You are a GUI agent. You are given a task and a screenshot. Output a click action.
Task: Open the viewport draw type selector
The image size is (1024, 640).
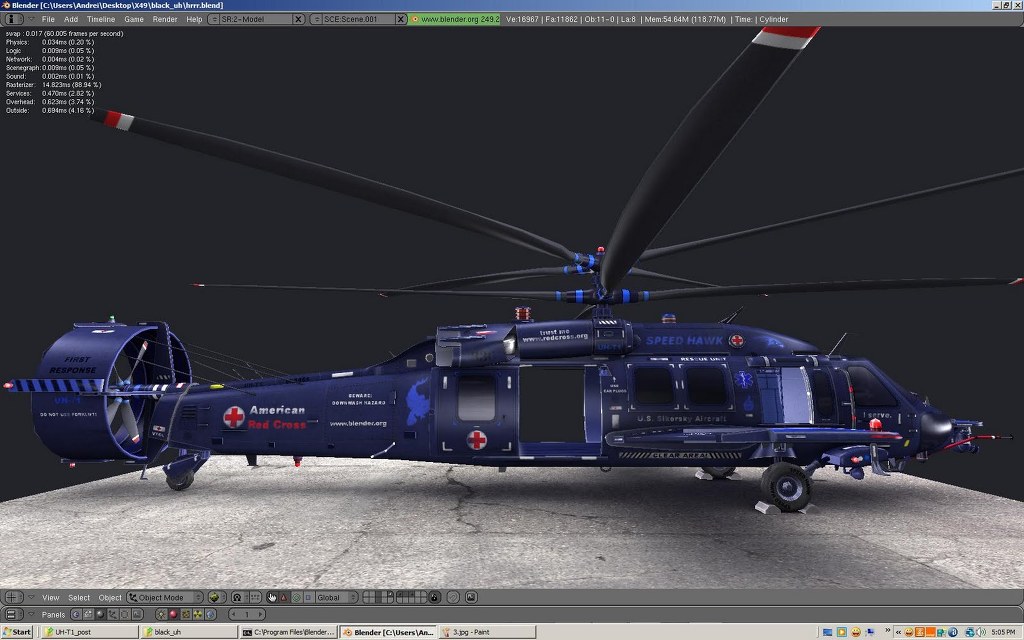click(217, 598)
